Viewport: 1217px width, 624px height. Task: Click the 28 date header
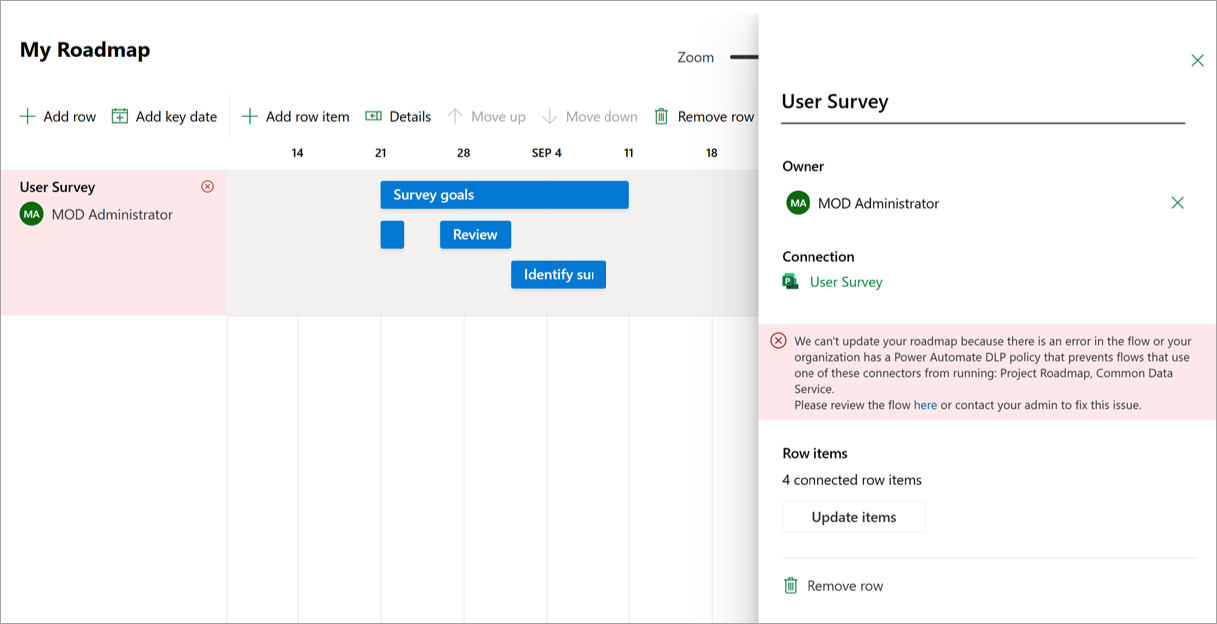click(463, 153)
